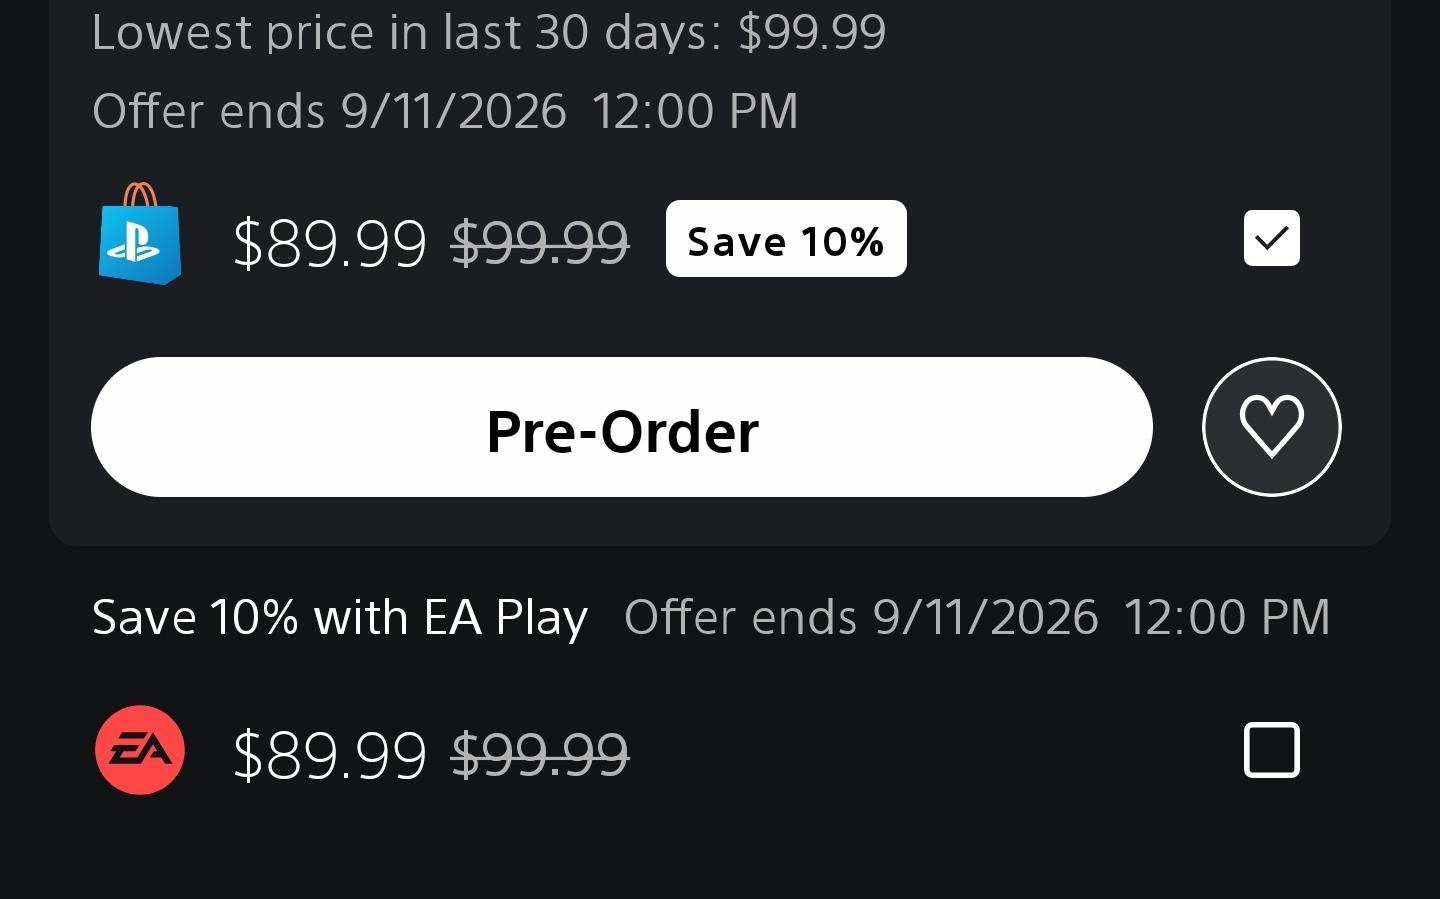
Task: Click the orange handles of the shopping bag
Action: pos(140,194)
